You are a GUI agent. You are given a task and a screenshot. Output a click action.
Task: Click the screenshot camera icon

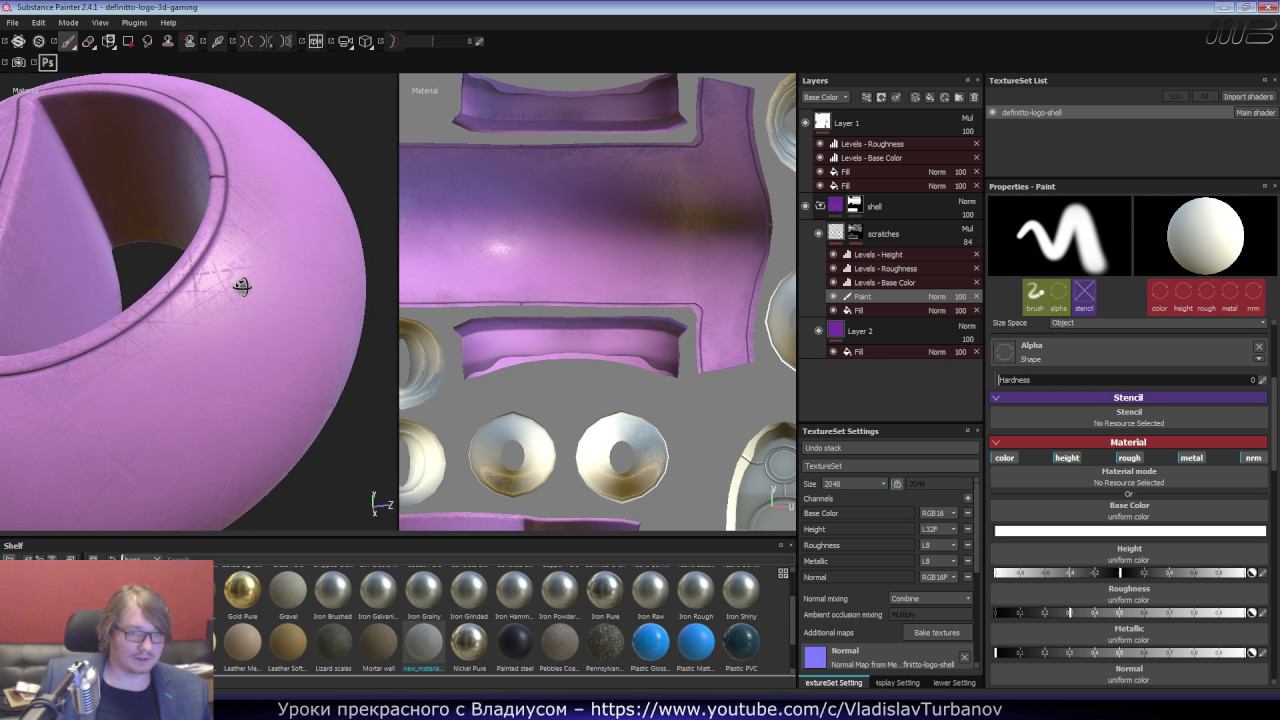18,62
